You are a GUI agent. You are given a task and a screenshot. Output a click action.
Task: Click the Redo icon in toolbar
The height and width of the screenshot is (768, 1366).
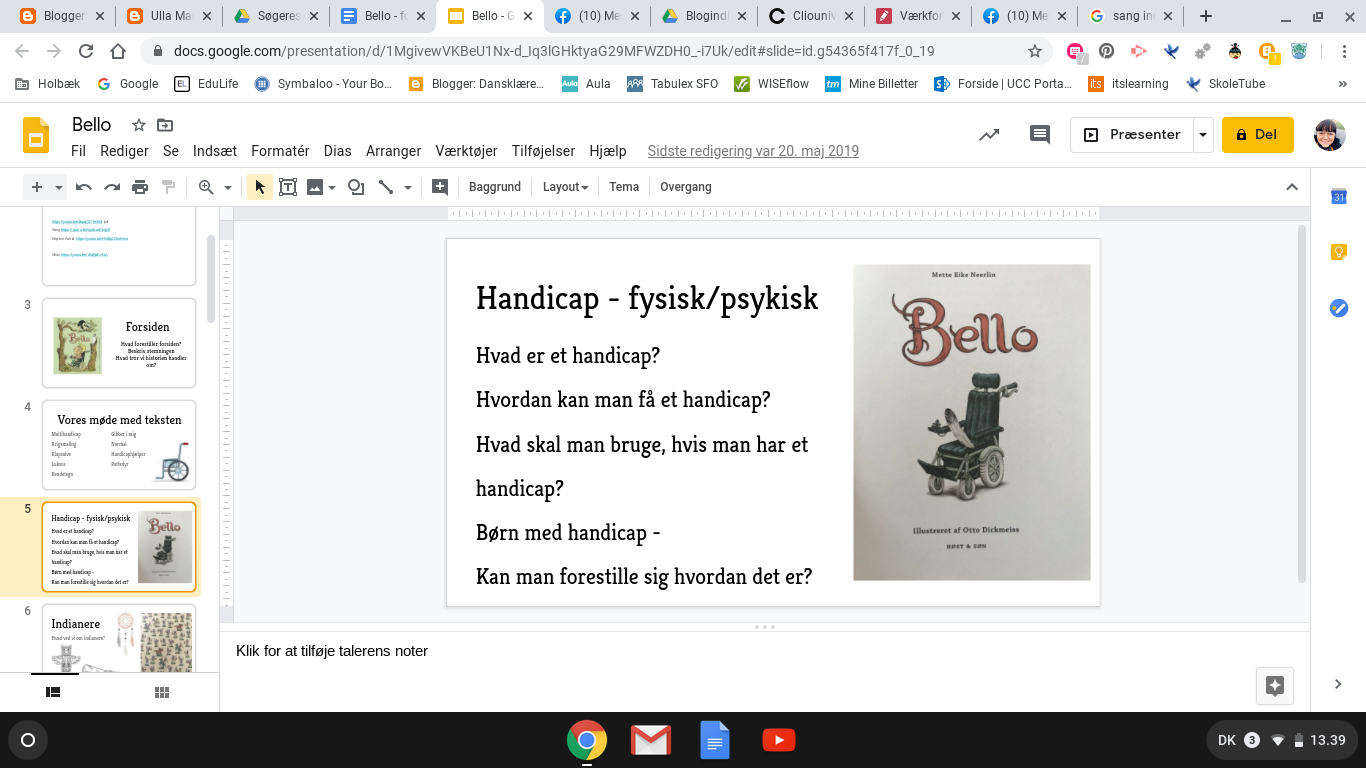click(x=112, y=187)
